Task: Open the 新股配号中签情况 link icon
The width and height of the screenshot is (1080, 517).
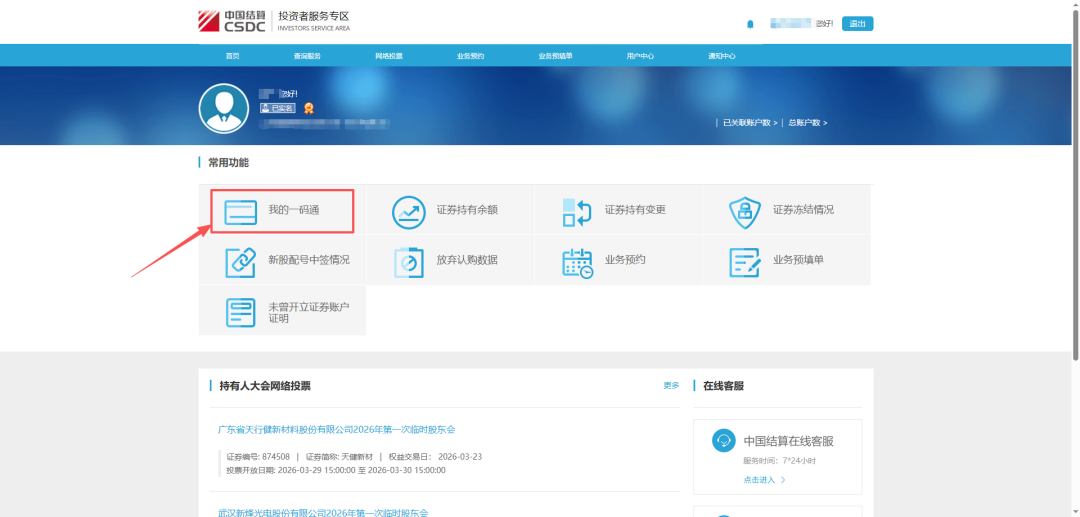Action: point(240,261)
